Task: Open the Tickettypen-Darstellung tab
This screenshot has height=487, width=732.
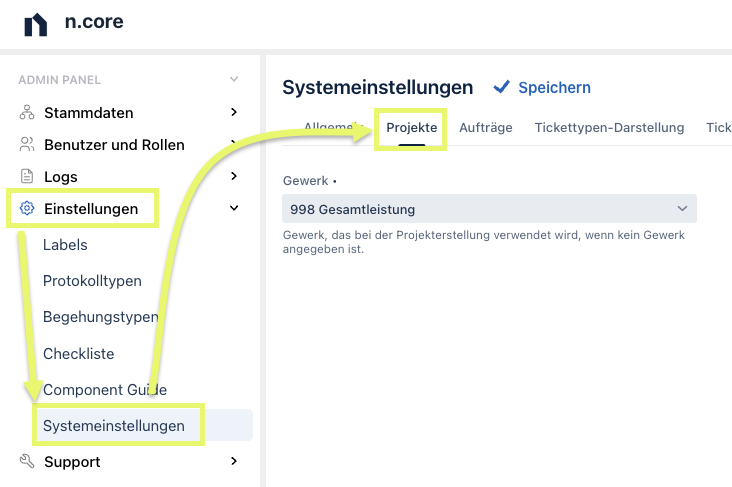Action: [x=609, y=128]
